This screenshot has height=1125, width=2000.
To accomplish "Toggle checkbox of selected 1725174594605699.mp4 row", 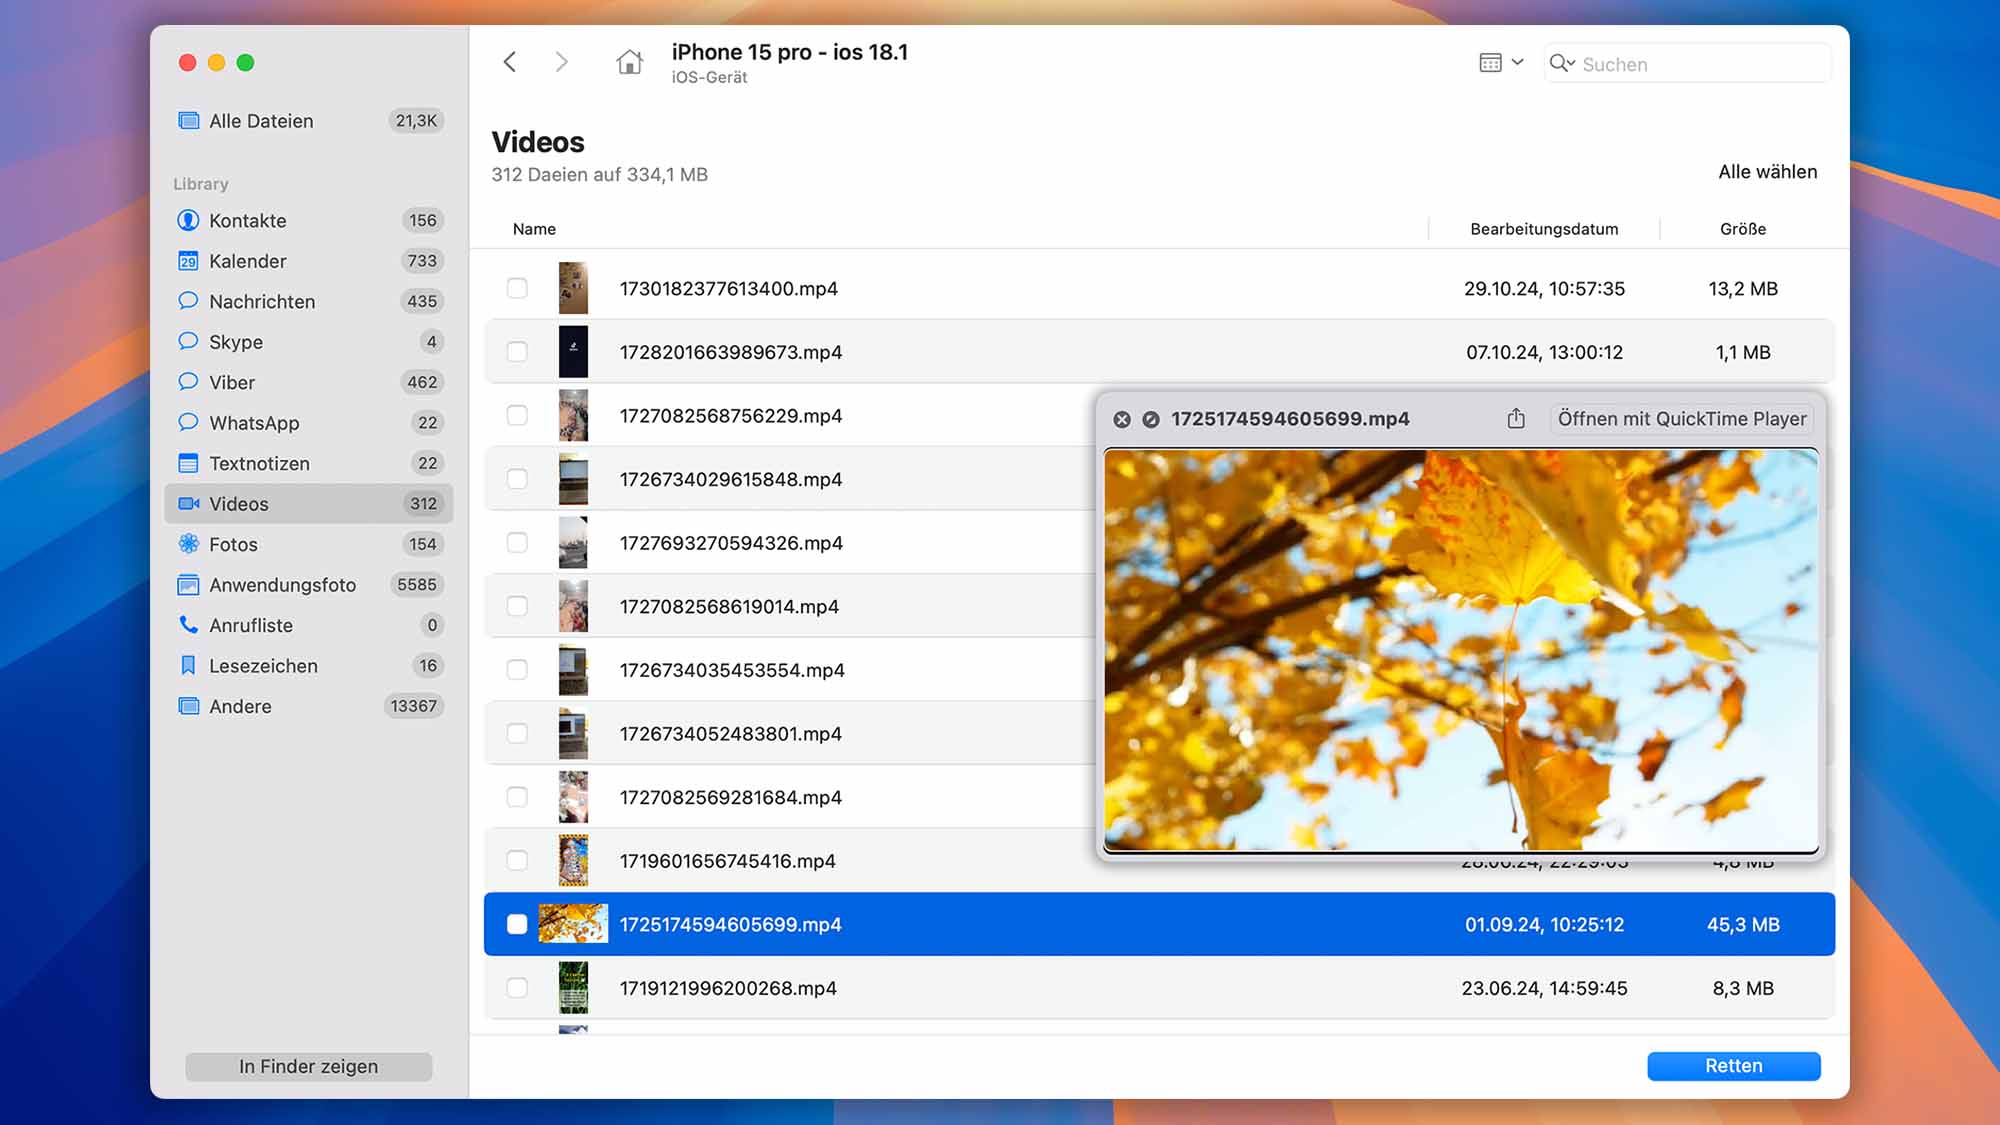I will click(x=517, y=924).
